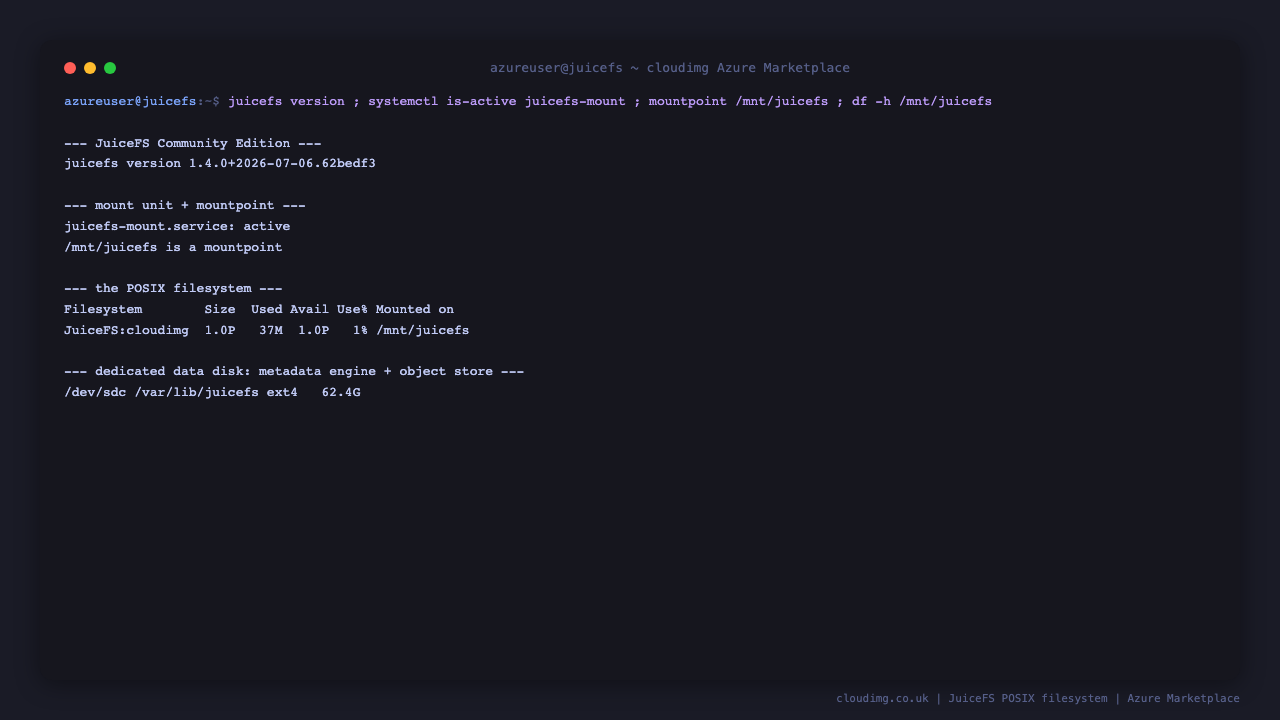Click 'mountpoint /mnt/juicefs' in the command line

739,101
